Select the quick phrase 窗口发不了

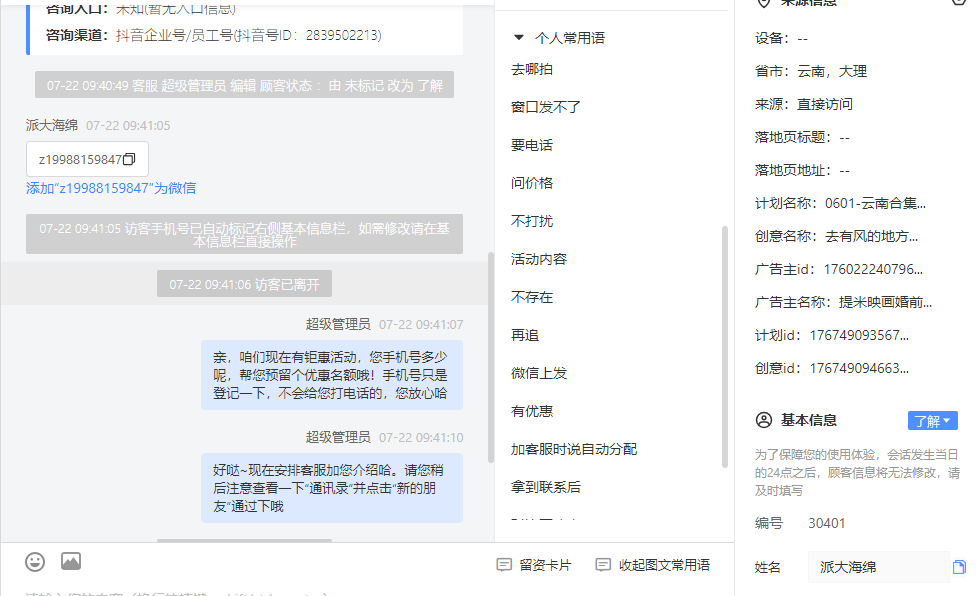[546, 107]
